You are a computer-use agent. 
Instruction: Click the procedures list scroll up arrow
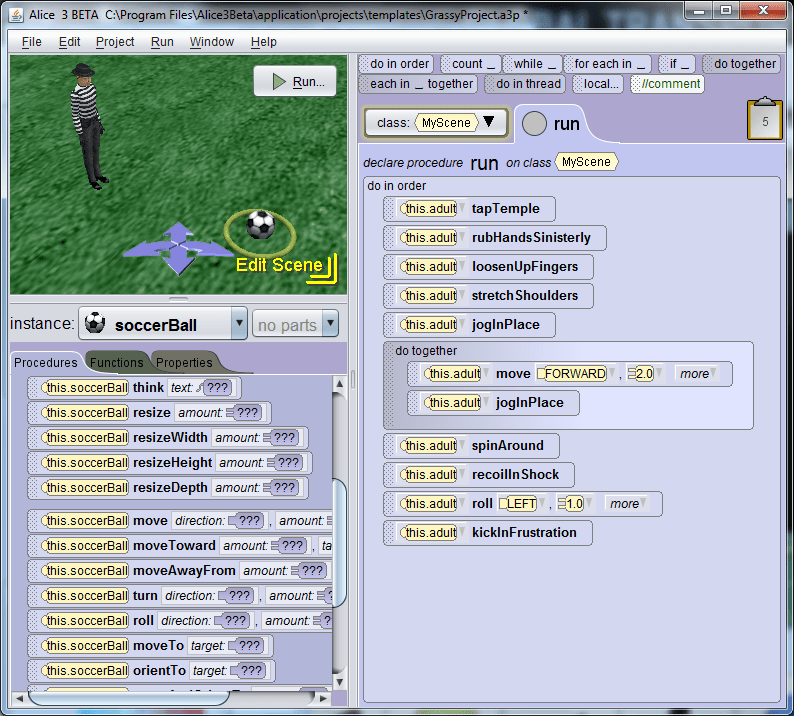click(339, 384)
